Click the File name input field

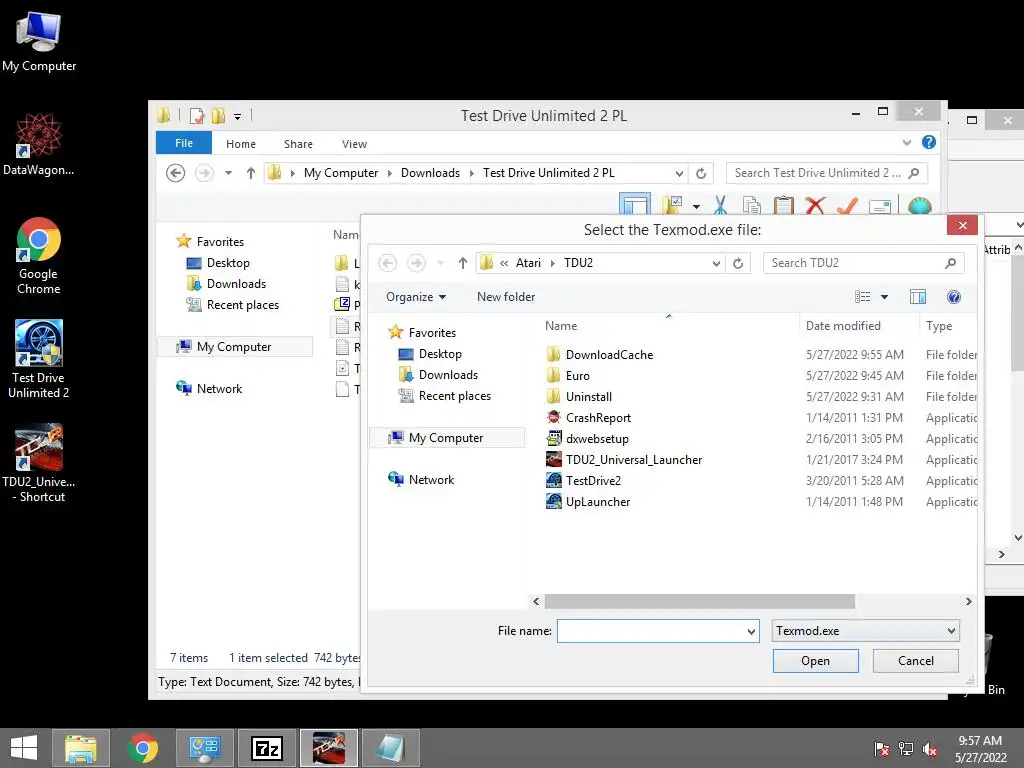click(x=650, y=632)
